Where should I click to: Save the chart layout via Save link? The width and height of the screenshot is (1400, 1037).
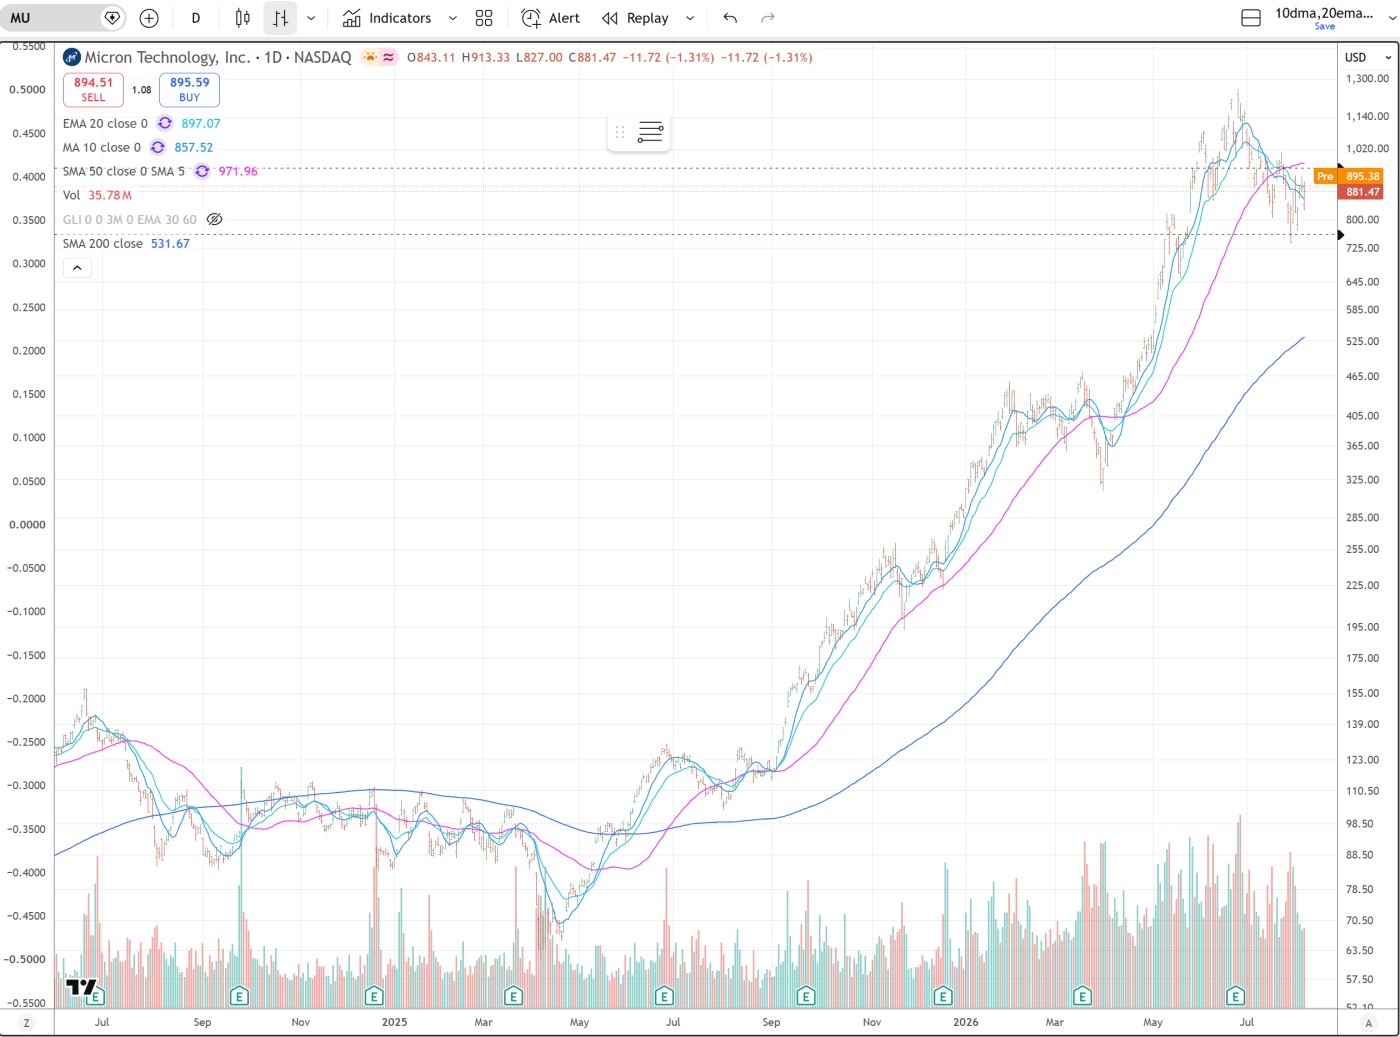(x=1325, y=27)
